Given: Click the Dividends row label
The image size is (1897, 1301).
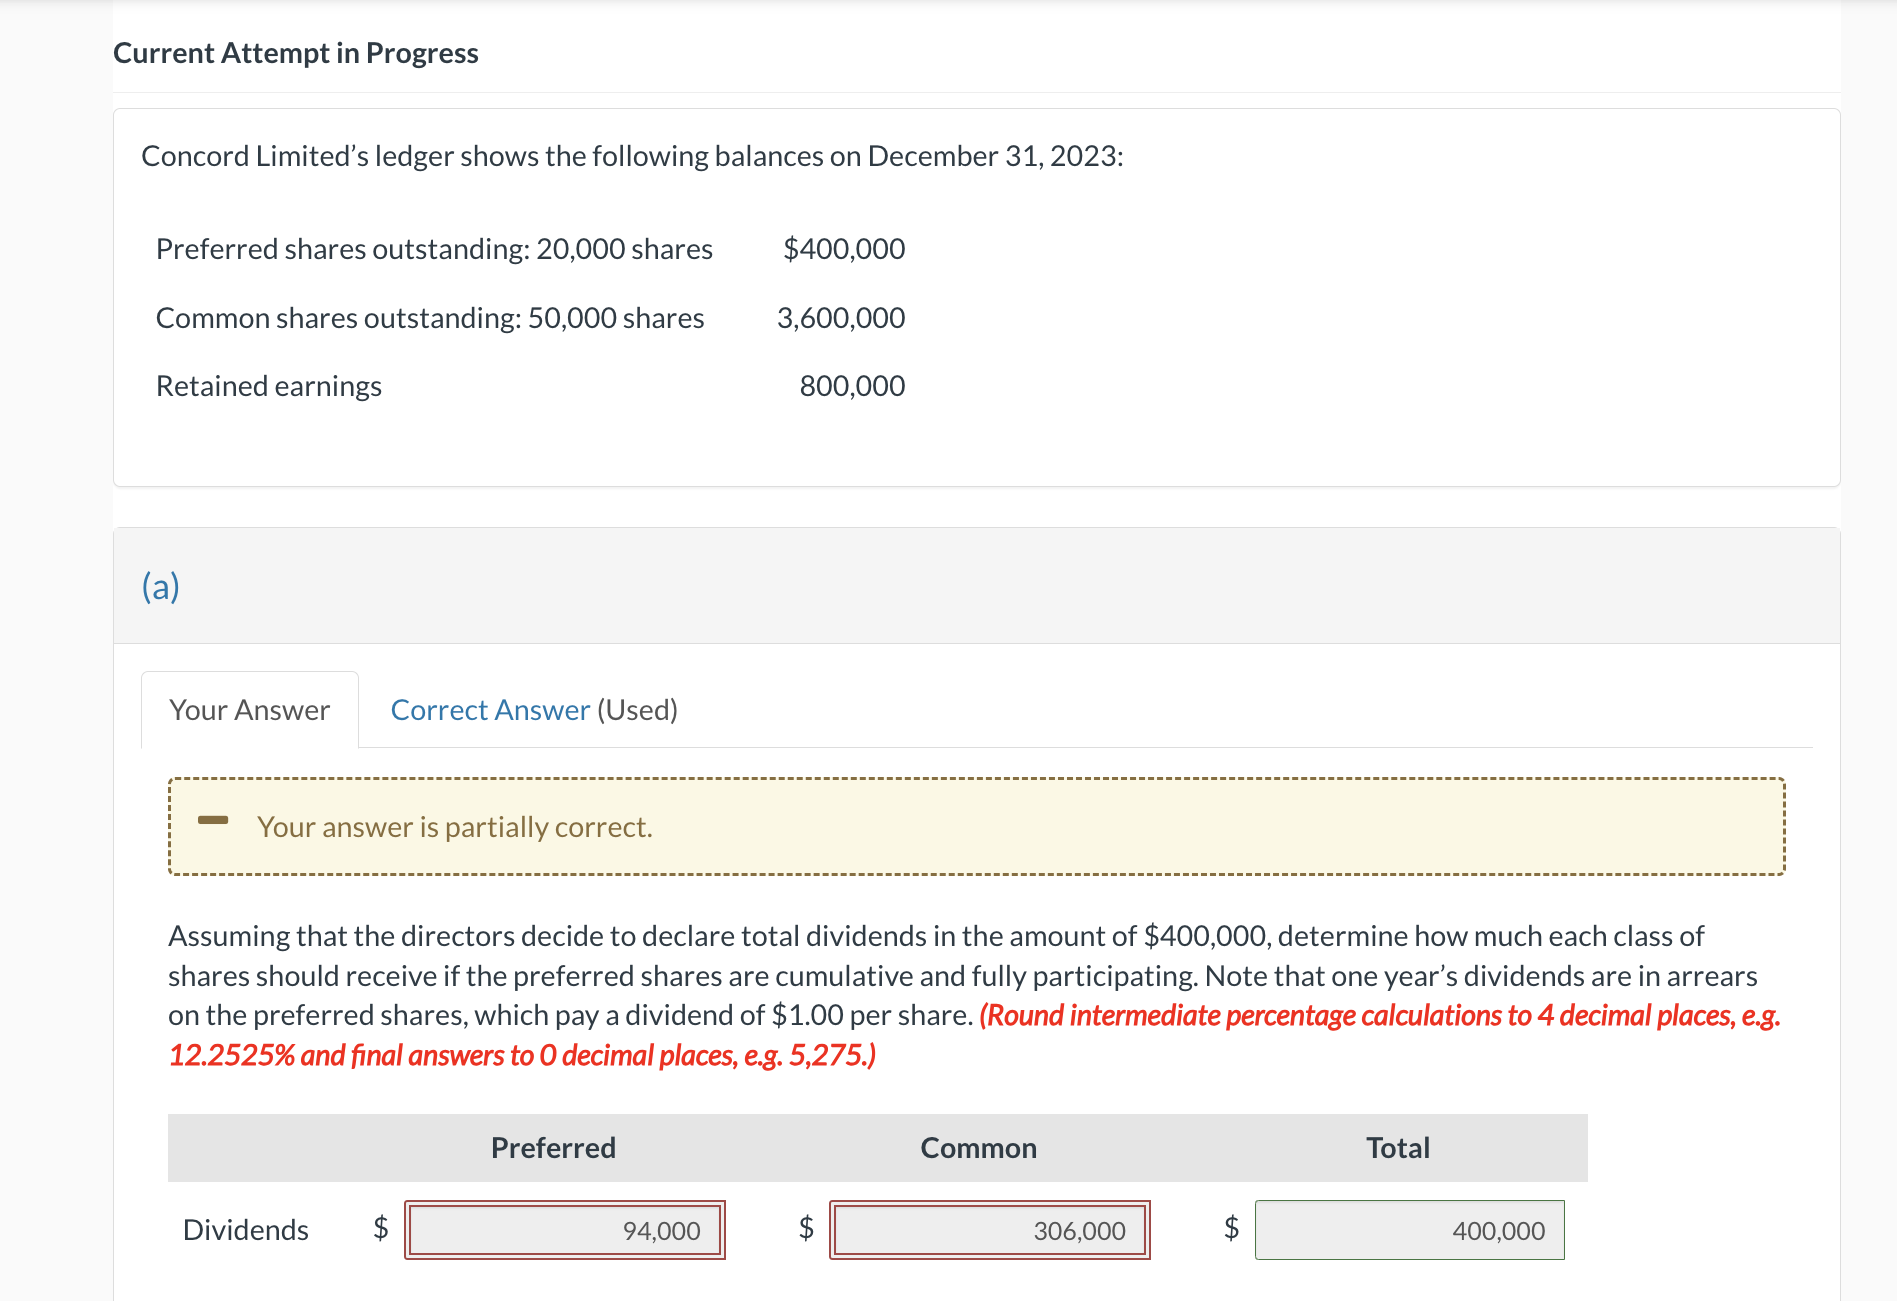Looking at the screenshot, I should (245, 1230).
